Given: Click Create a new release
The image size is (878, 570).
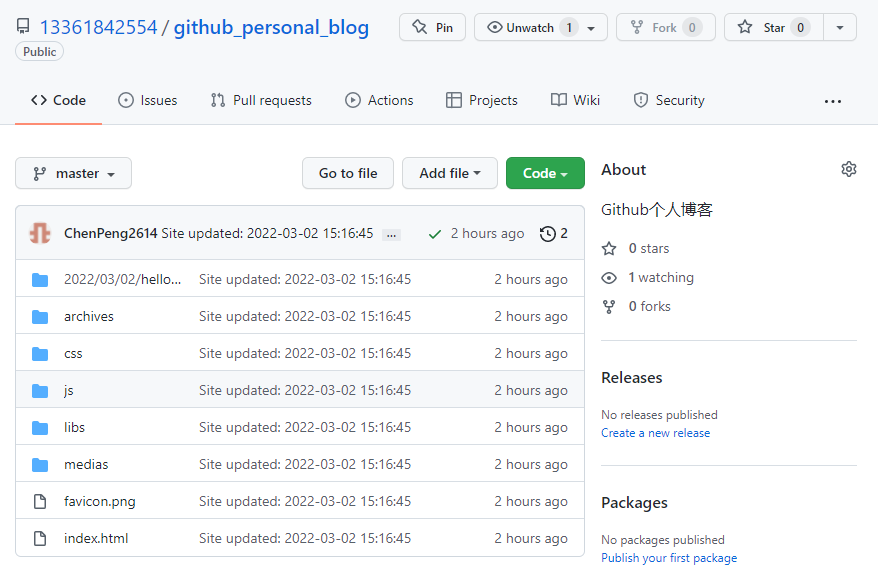Looking at the screenshot, I should (655, 433).
